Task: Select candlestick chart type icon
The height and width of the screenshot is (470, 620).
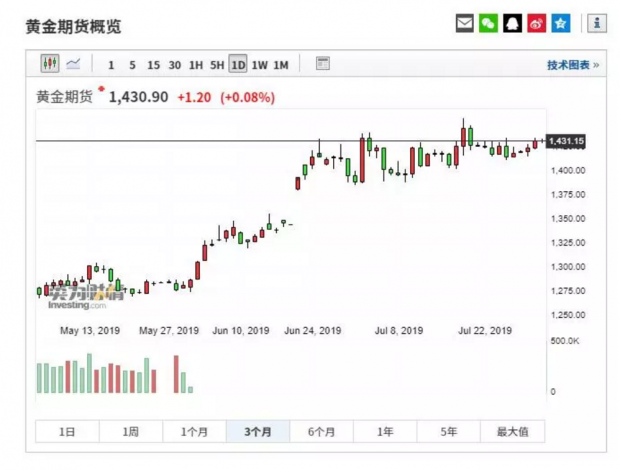Action: (x=50, y=63)
